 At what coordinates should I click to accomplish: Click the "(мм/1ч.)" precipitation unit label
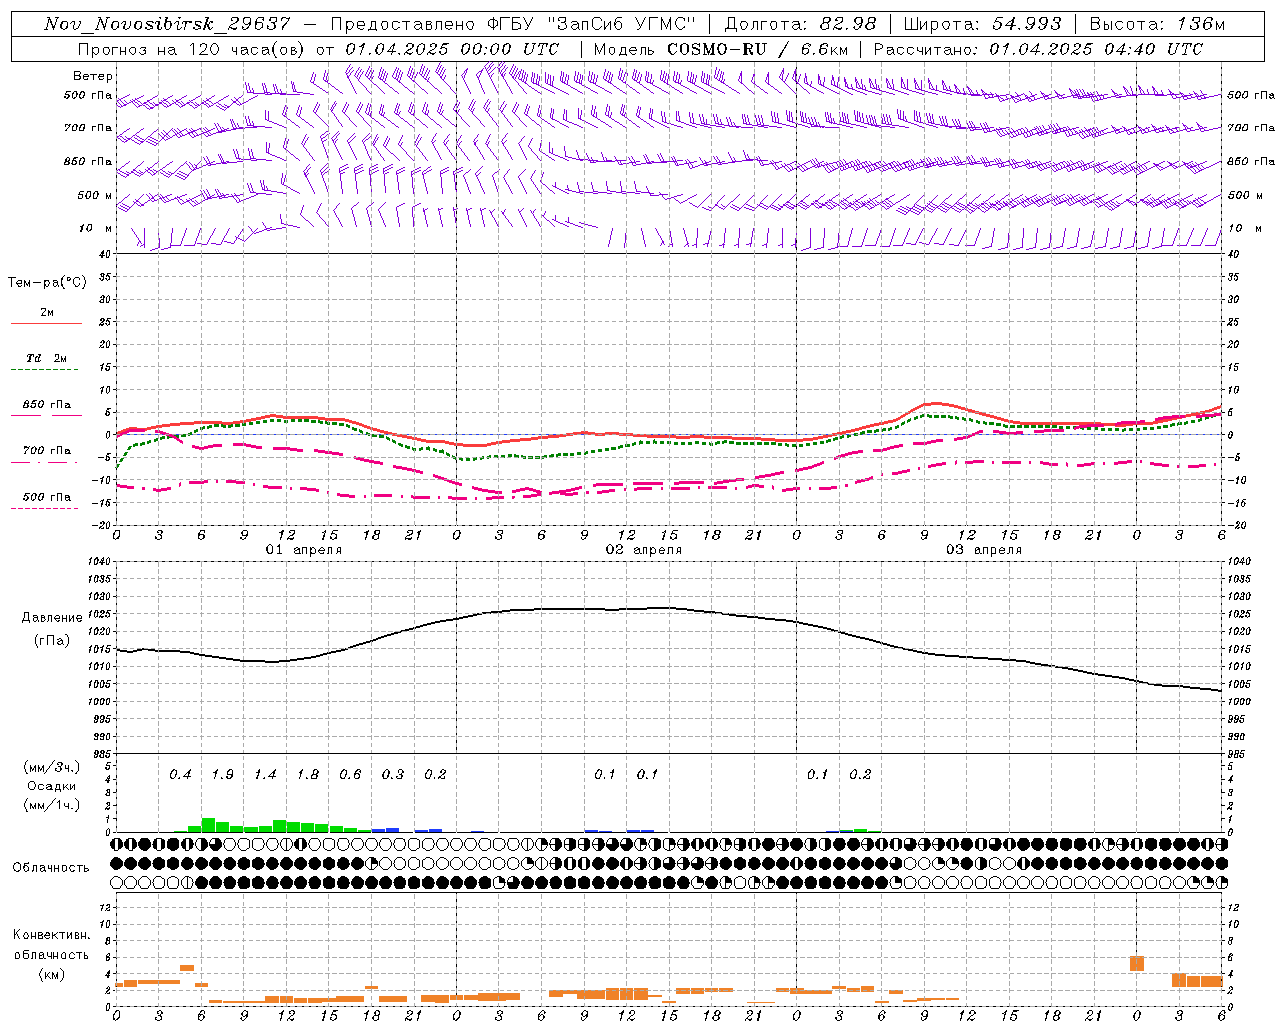[x=51, y=805]
